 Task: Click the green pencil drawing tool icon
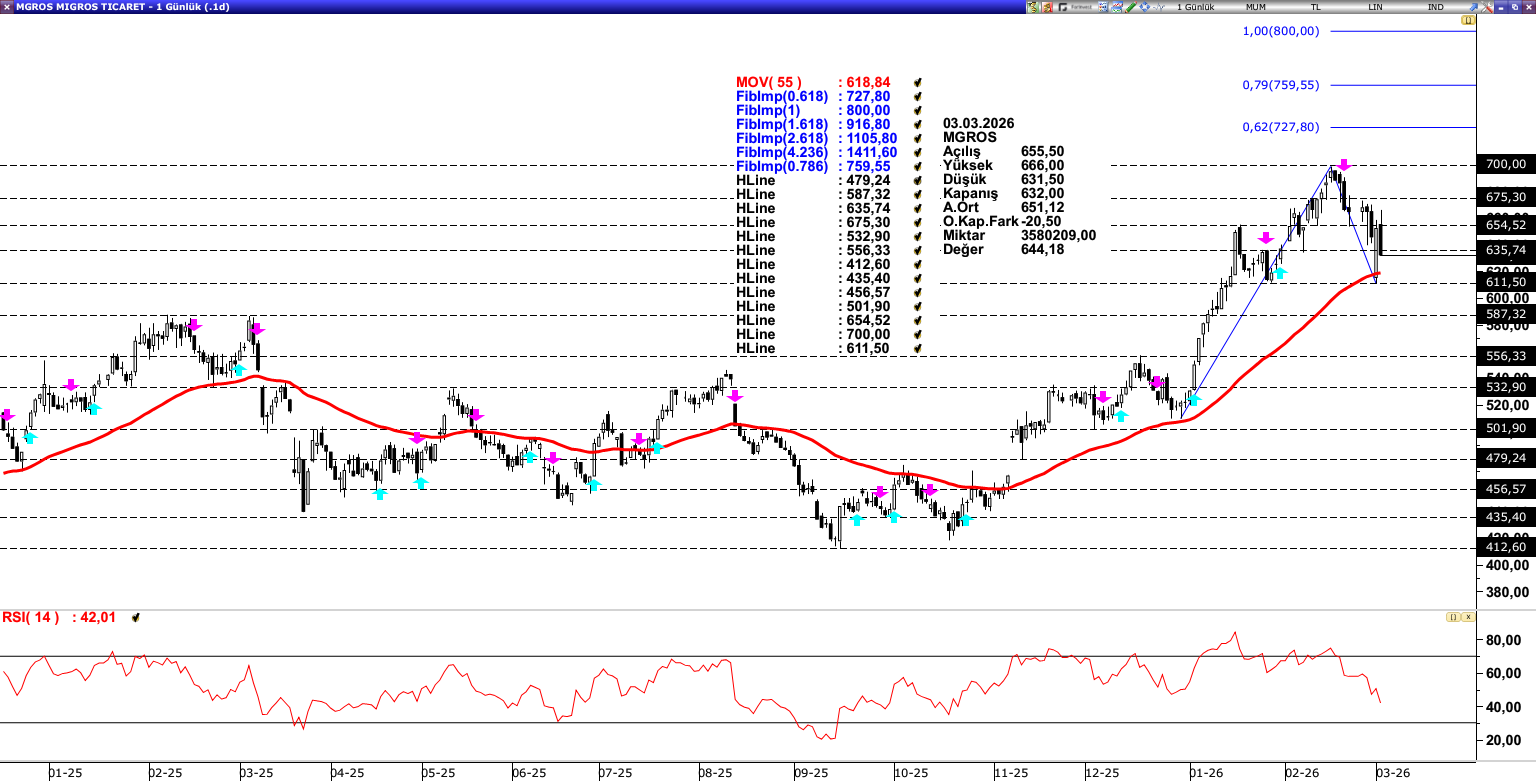tap(1131, 7)
